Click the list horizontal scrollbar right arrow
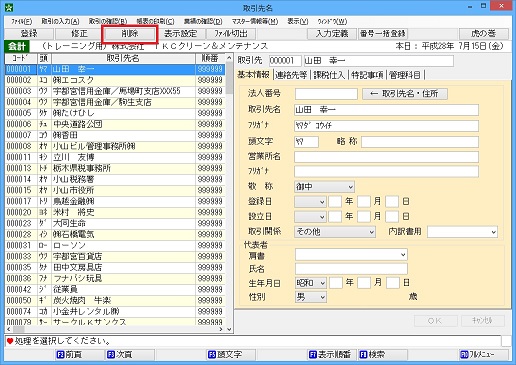Image resolution: width=516 pixels, height=365 pixels. click(221, 329)
